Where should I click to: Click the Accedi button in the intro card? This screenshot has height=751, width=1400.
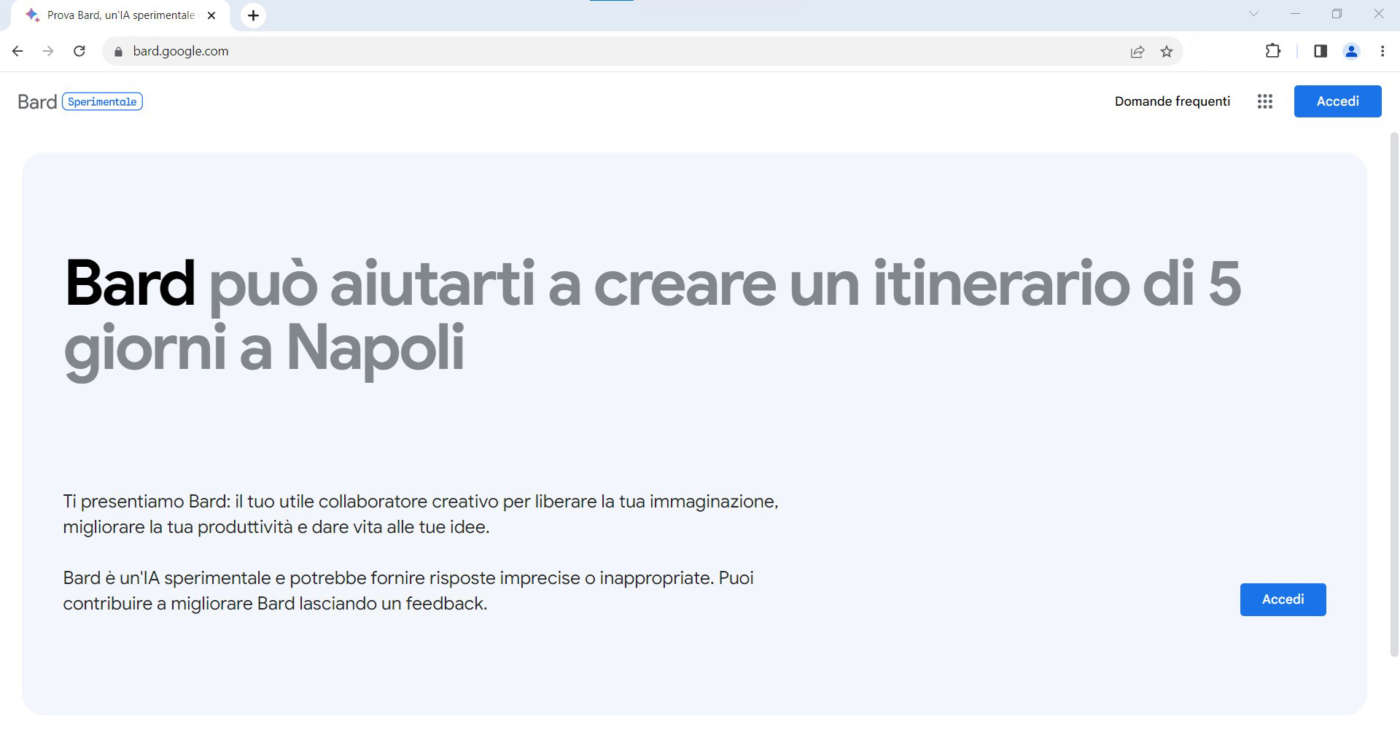pyautogui.click(x=1283, y=599)
